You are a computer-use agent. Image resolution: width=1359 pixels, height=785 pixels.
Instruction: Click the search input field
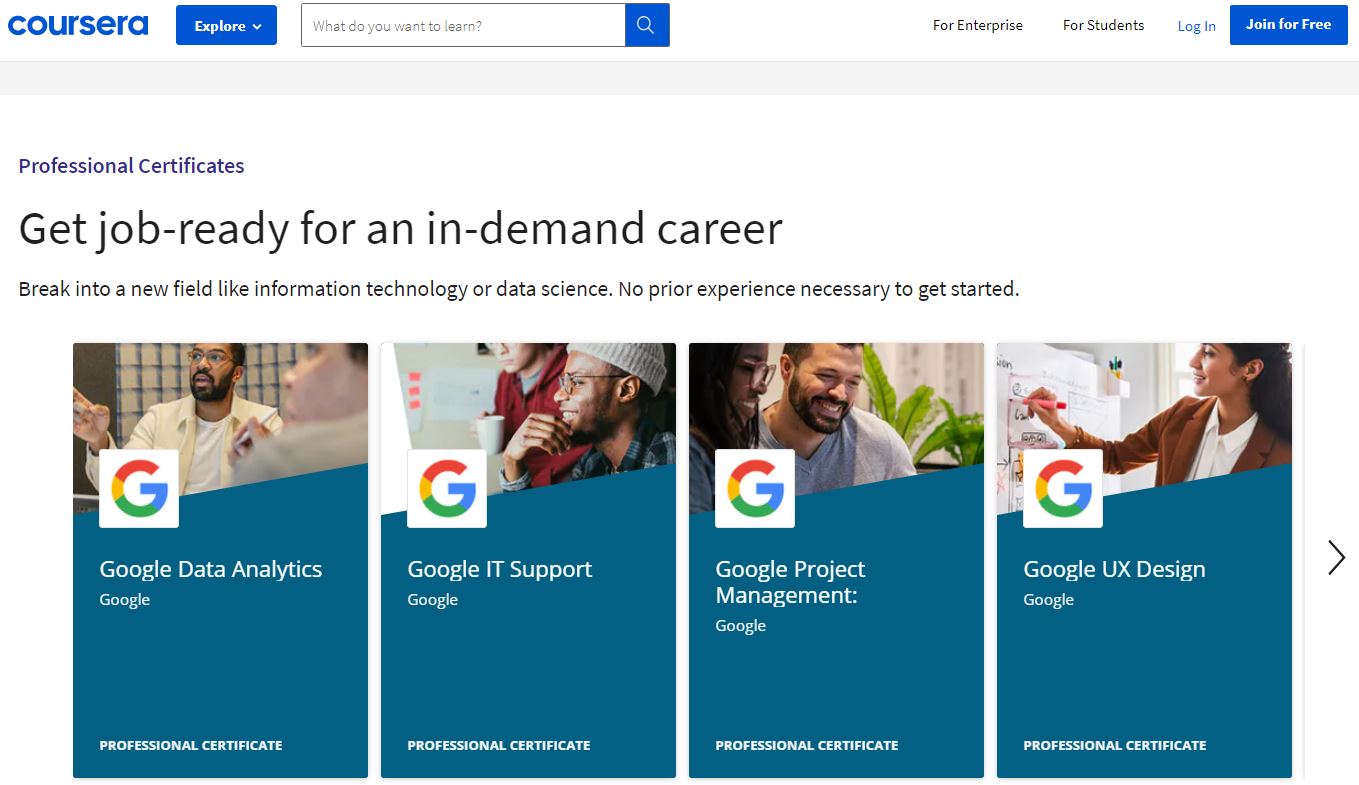[x=462, y=25]
